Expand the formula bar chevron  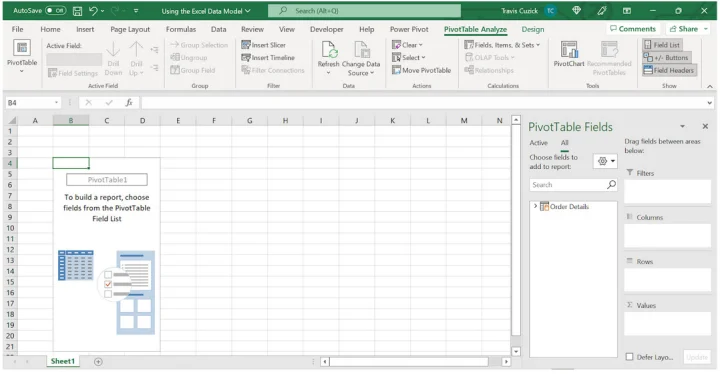710,103
